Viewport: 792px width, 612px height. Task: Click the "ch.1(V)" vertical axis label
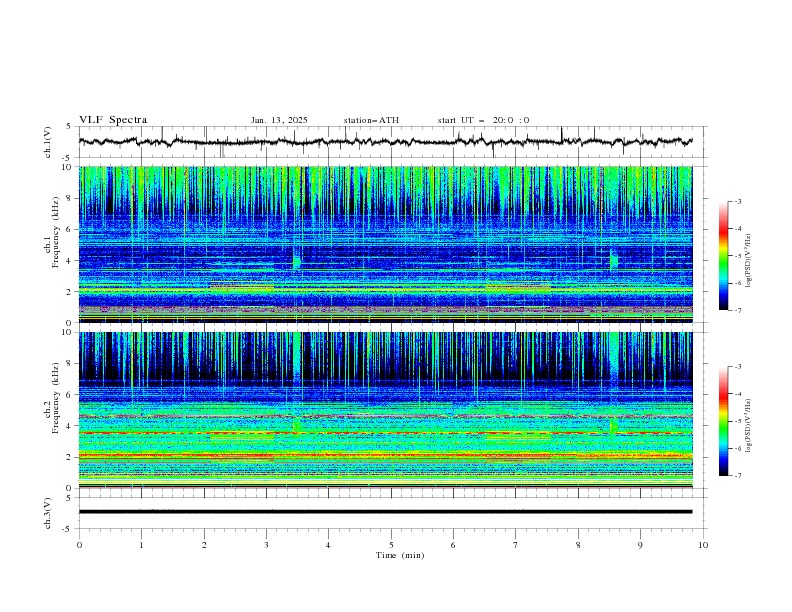point(48,142)
